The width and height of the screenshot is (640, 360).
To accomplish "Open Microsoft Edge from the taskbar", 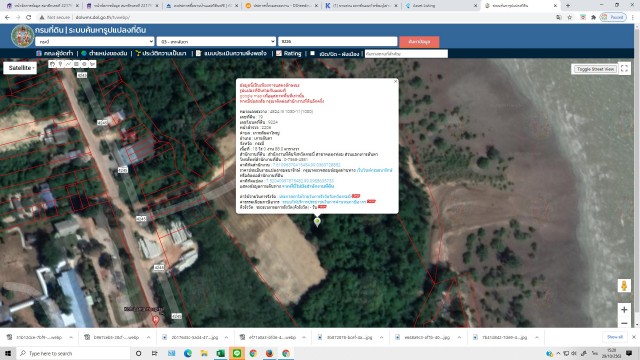I will pos(188,353).
